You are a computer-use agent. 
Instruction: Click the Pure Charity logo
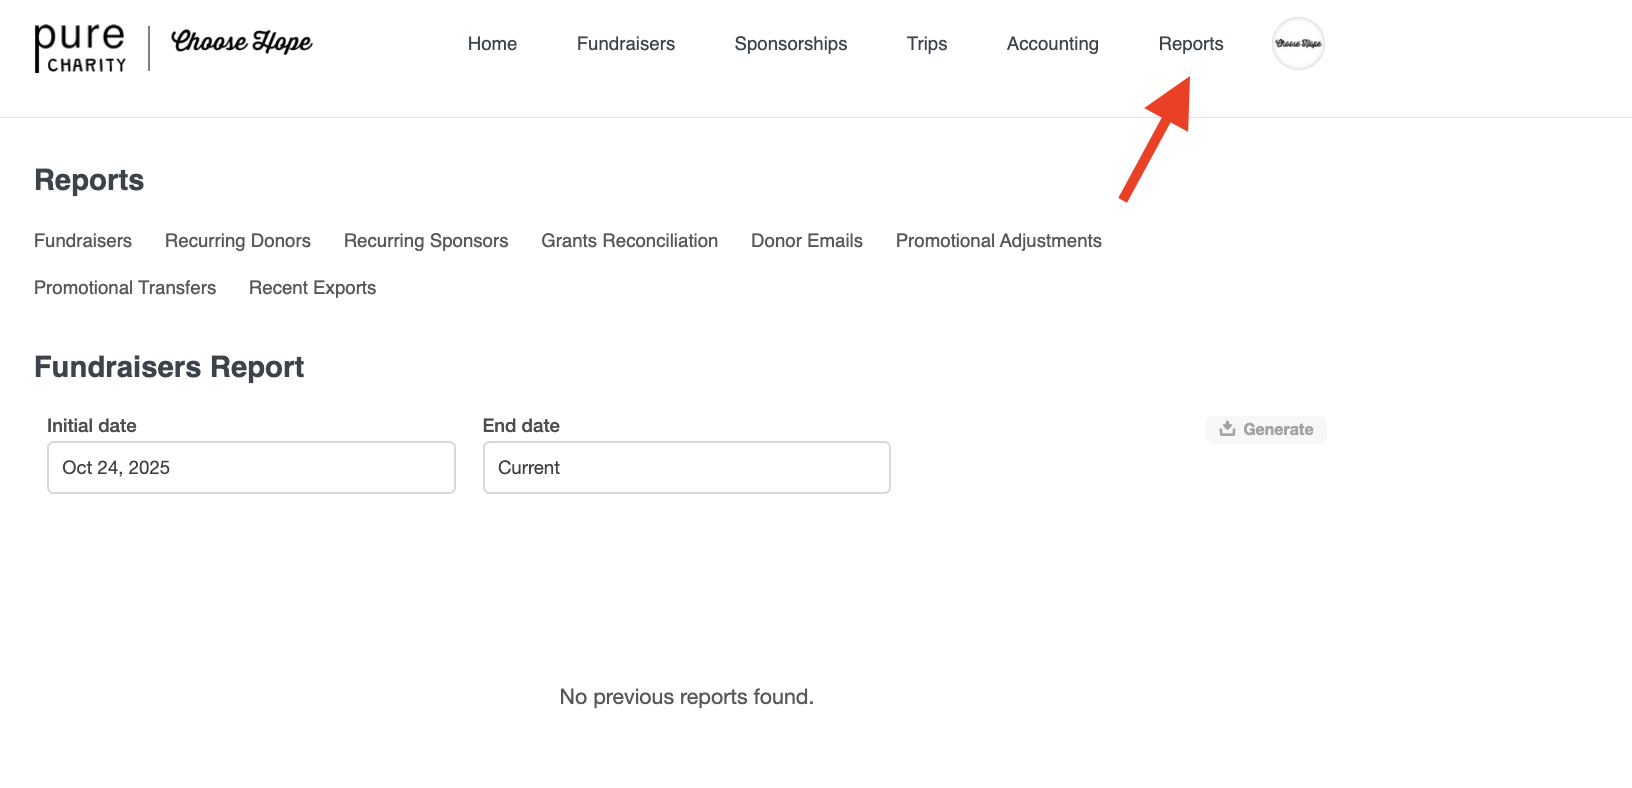click(x=80, y=47)
